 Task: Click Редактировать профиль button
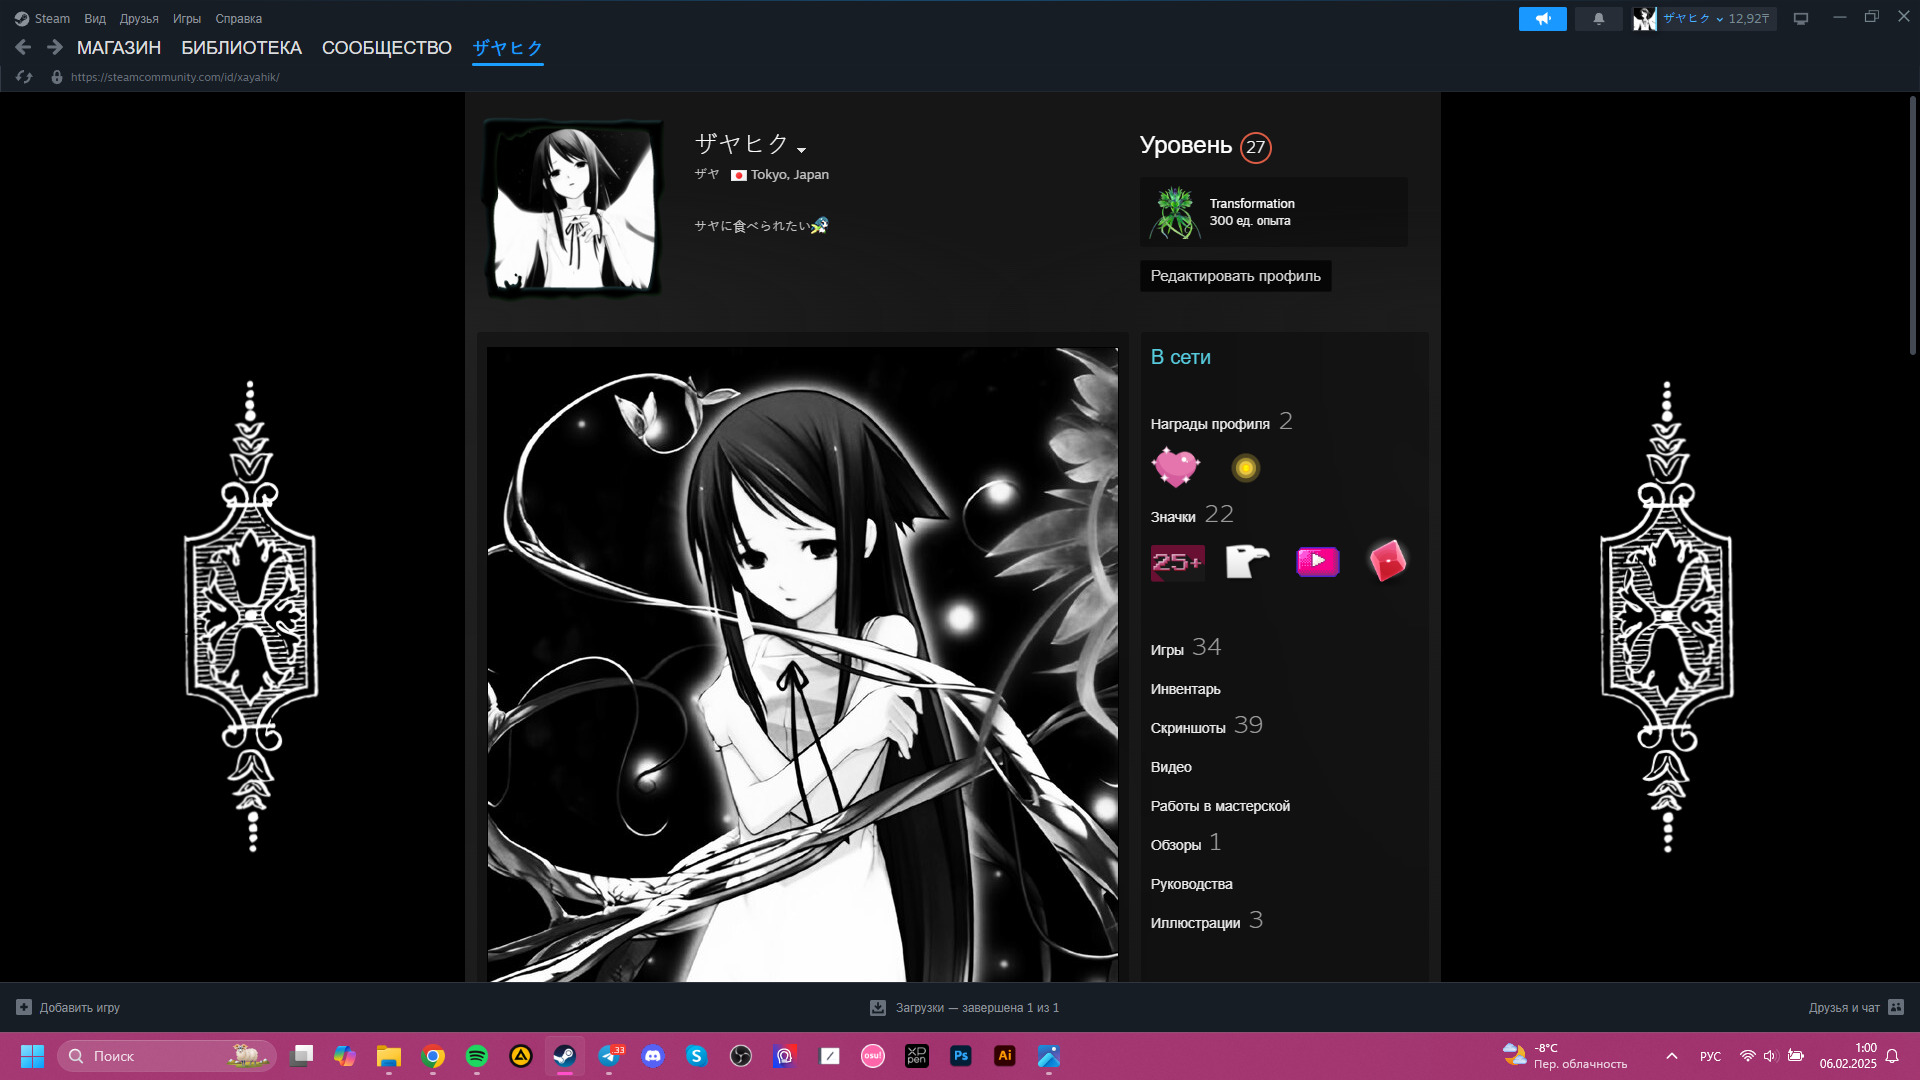click(x=1235, y=276)
